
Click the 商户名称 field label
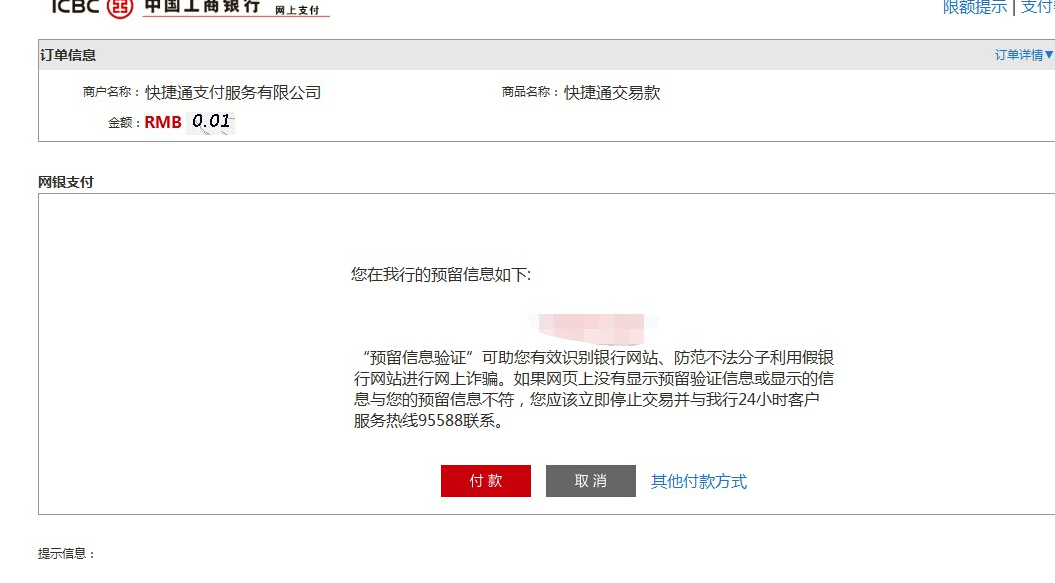click(111, 92)
